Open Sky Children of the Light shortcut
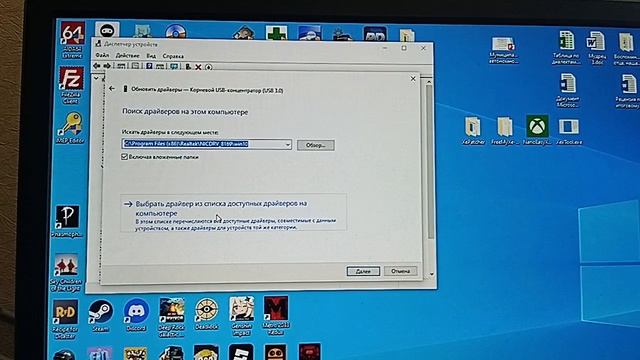Viewport: 640px width, 360px height. click(x=66, y=272)
